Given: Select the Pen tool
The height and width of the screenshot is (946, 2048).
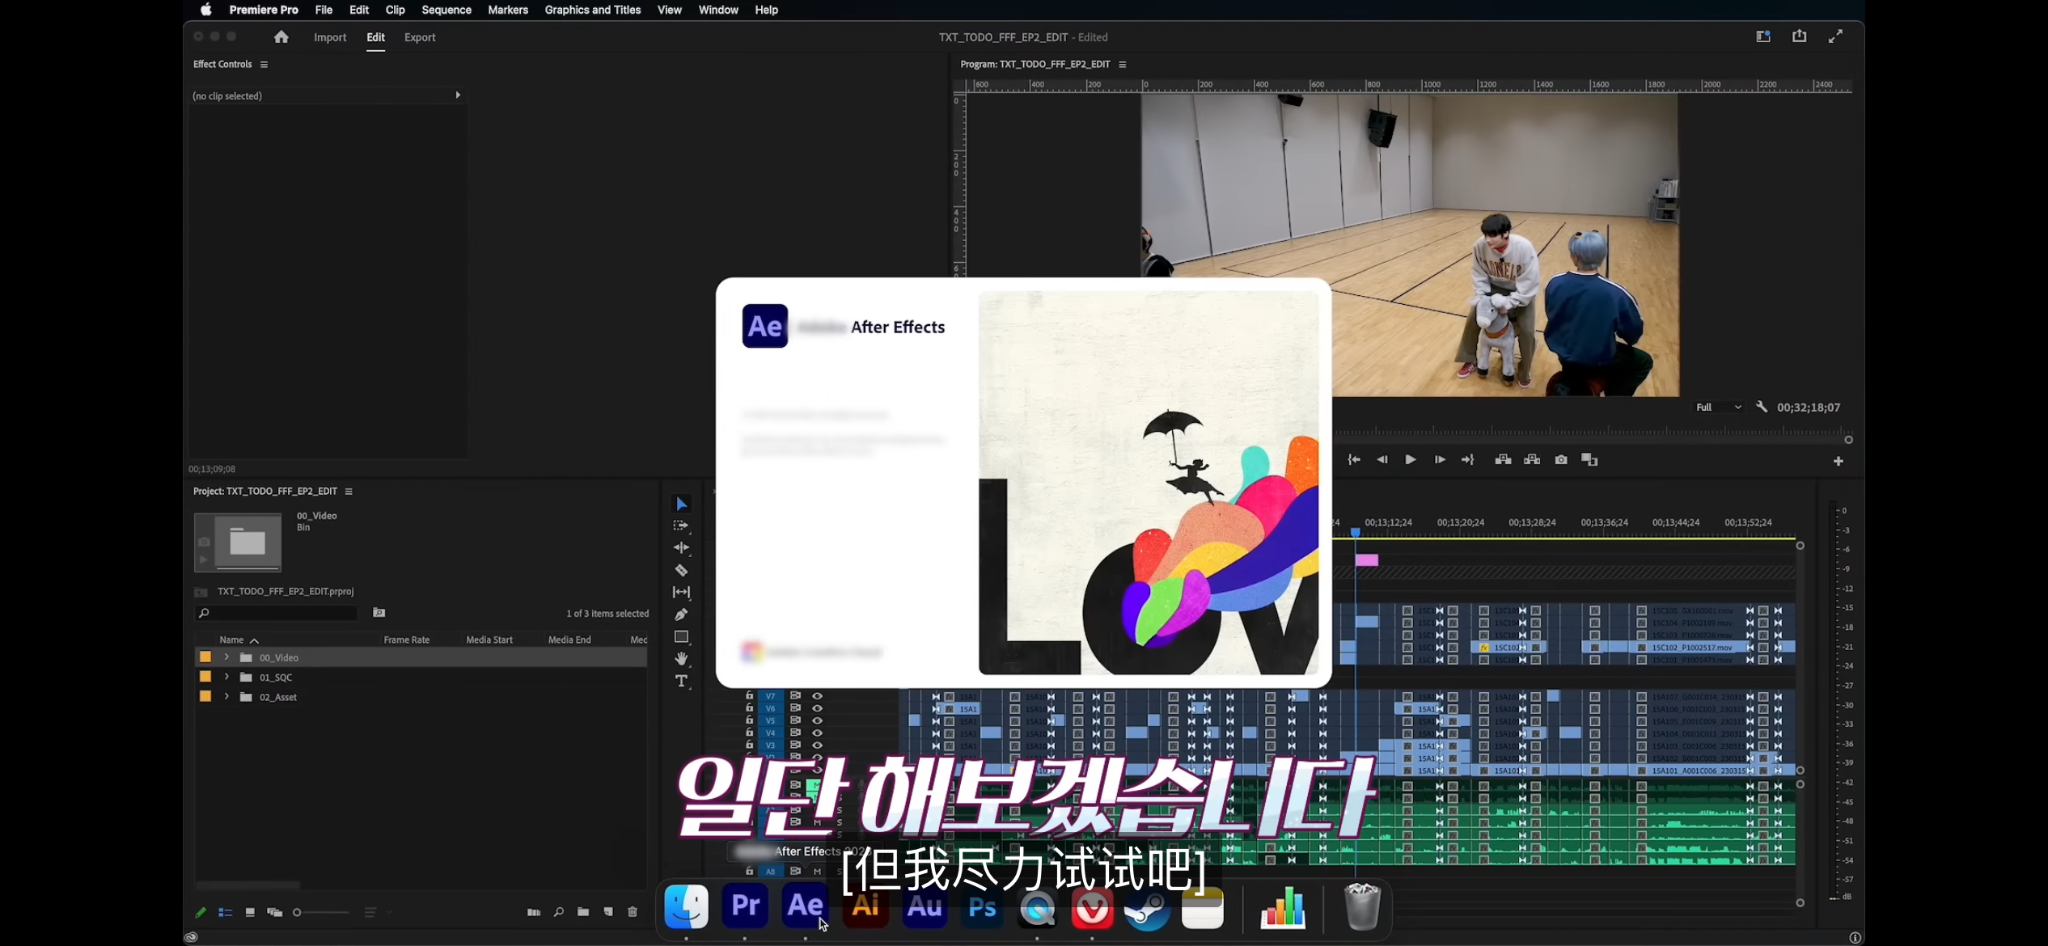Looking at the screenshot, I should [x=681, y=614].
